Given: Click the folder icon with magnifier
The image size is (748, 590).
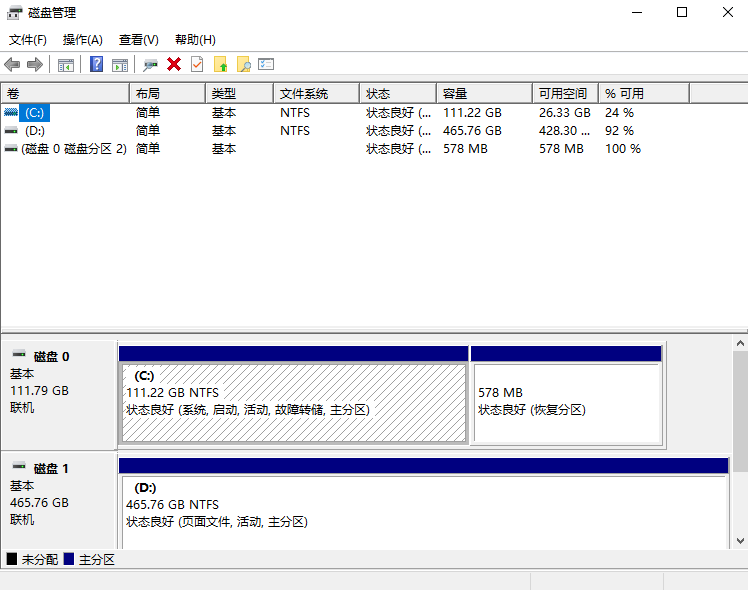Looking at the screenshot, I should 243,65.
